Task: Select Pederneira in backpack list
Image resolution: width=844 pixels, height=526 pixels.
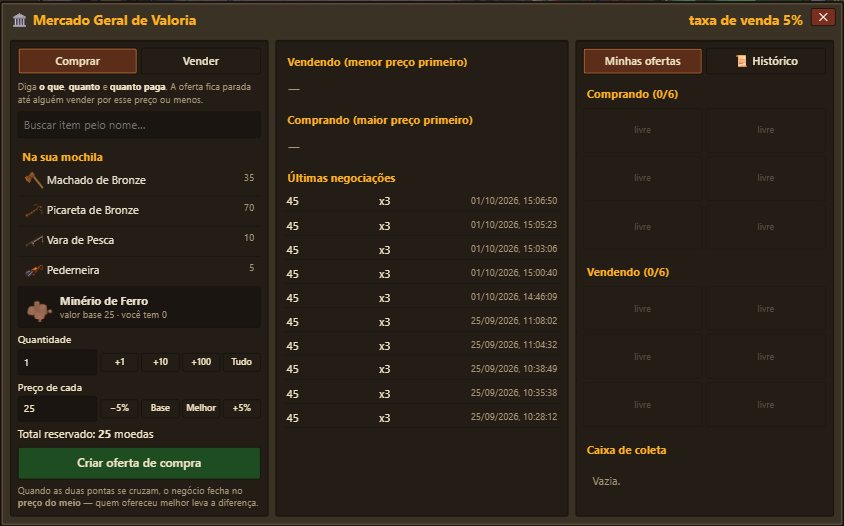Action: coord(139,270)
